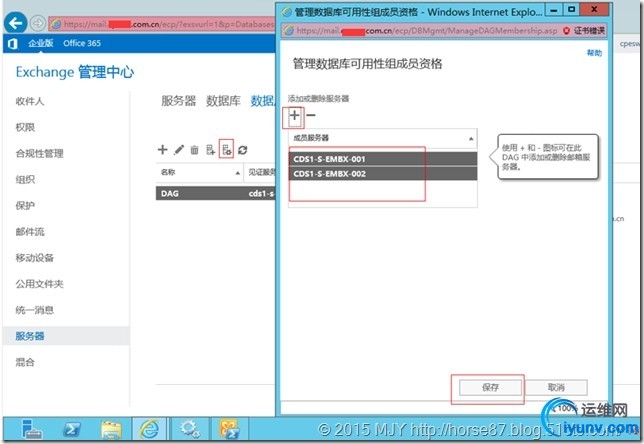Open 混合 in left navigation
Viewport: 644px width, 444px height.
point(25,362)
